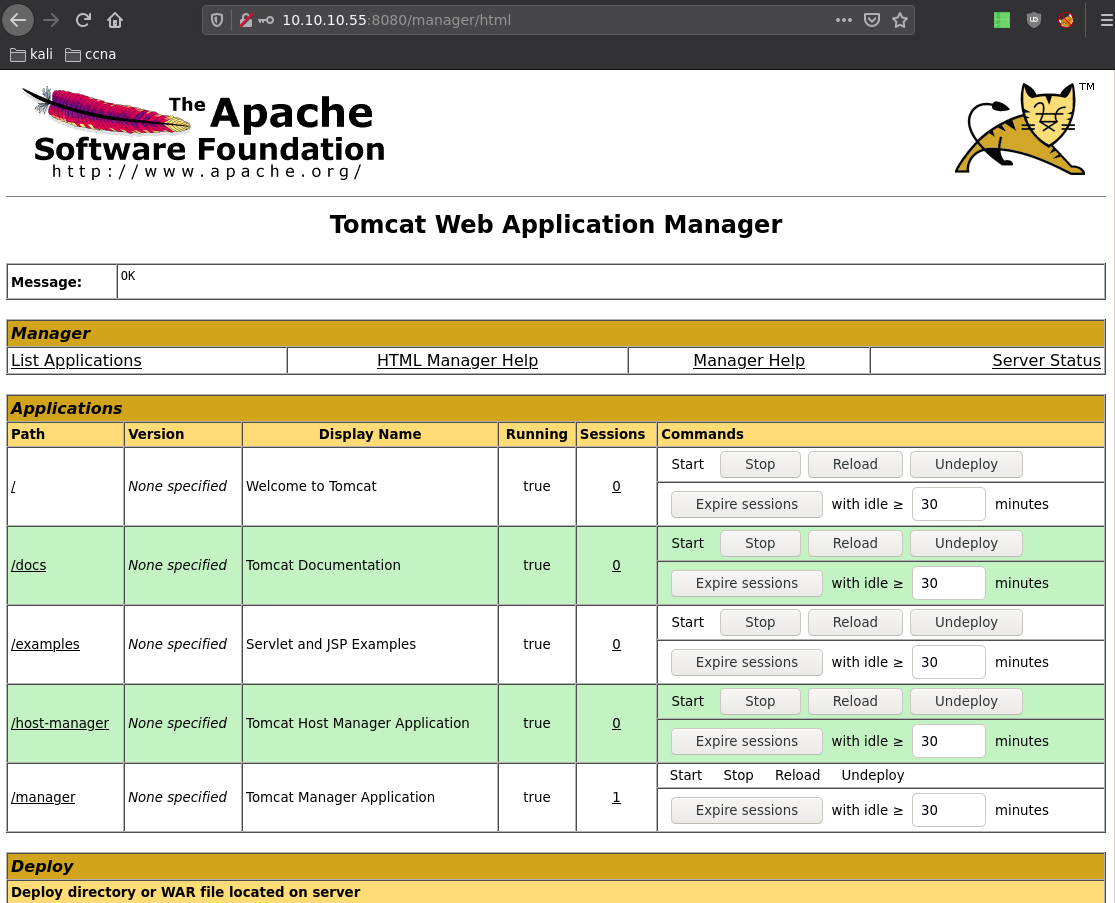Image resolution: width=1115 pixels, height=903 pixels.
Task: Expire sessions for /host-manager
Action: point(747,741)
